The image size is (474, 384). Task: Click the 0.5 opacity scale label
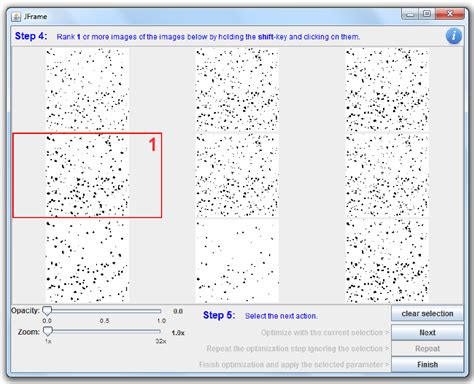click(104, 321)
